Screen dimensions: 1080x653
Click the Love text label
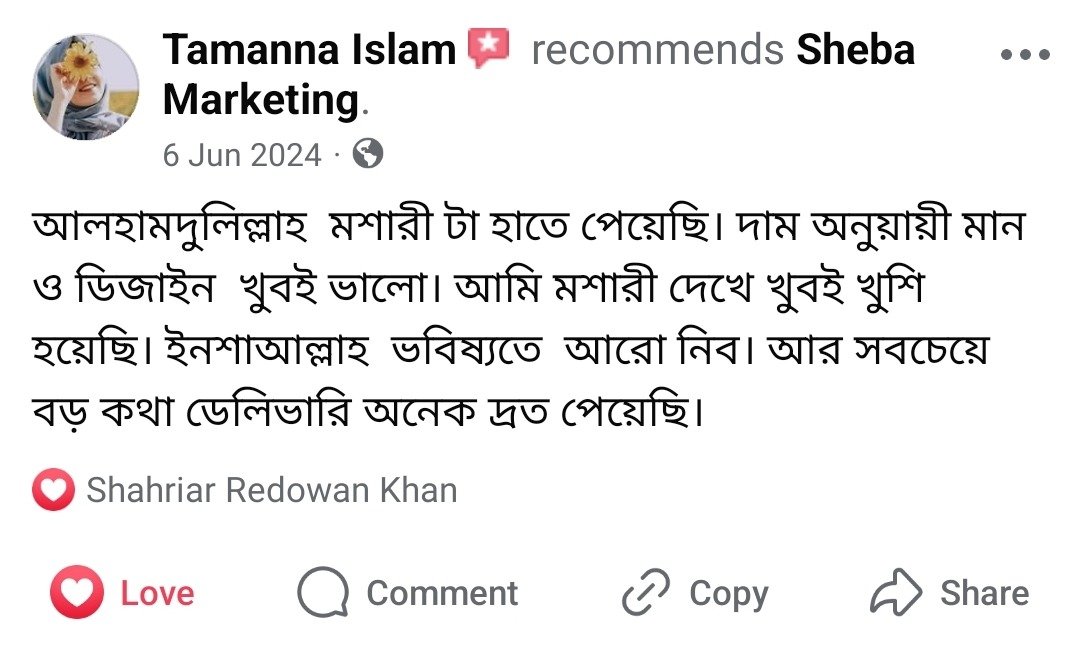pyautogui.click(x=157, y=593)
